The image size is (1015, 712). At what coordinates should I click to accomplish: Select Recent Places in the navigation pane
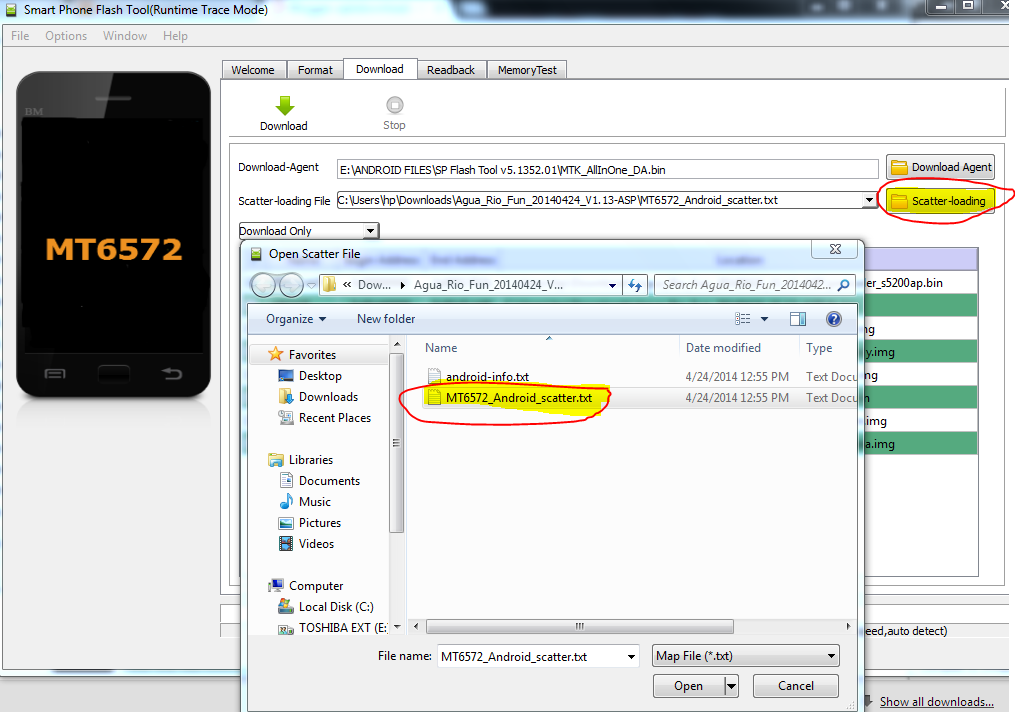coord(335,417)
